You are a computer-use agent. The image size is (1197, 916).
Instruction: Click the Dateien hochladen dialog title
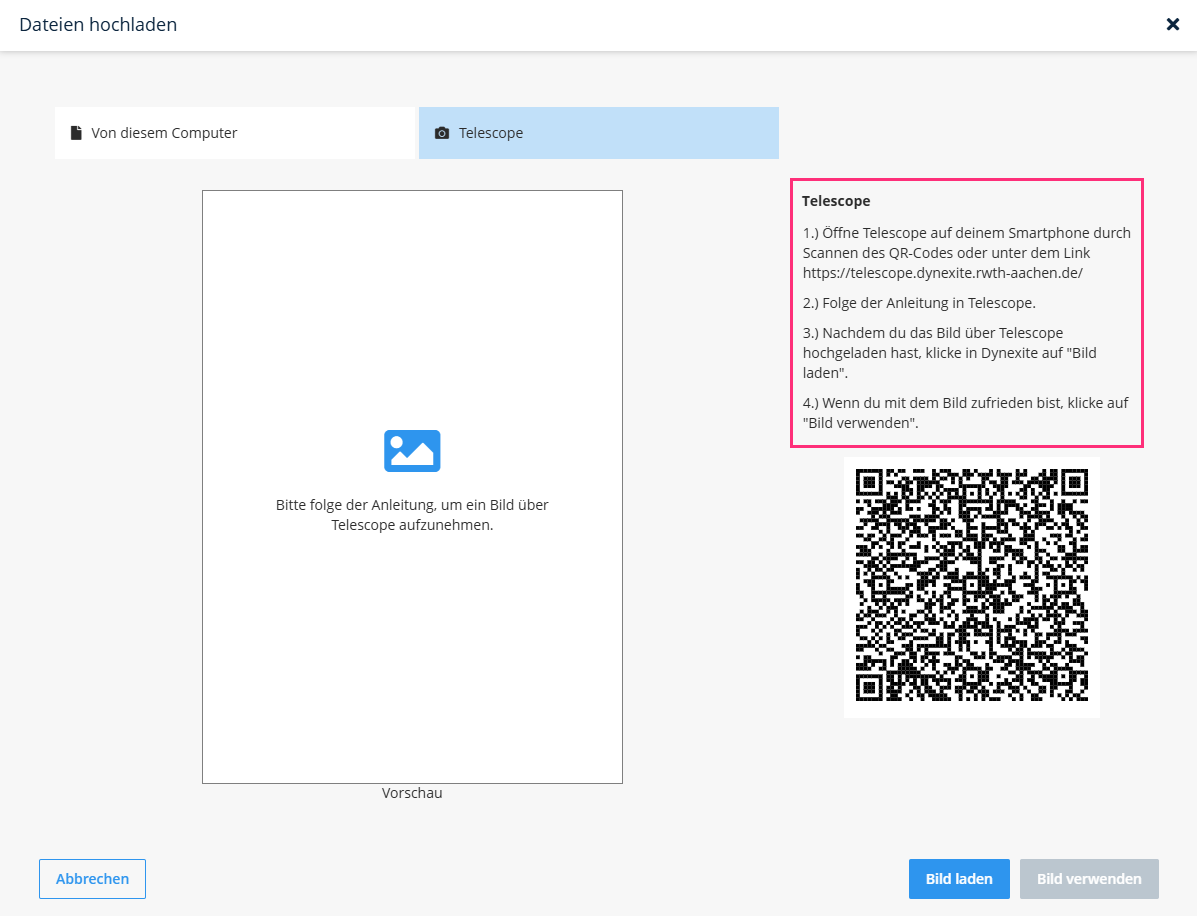click(98, 24)
